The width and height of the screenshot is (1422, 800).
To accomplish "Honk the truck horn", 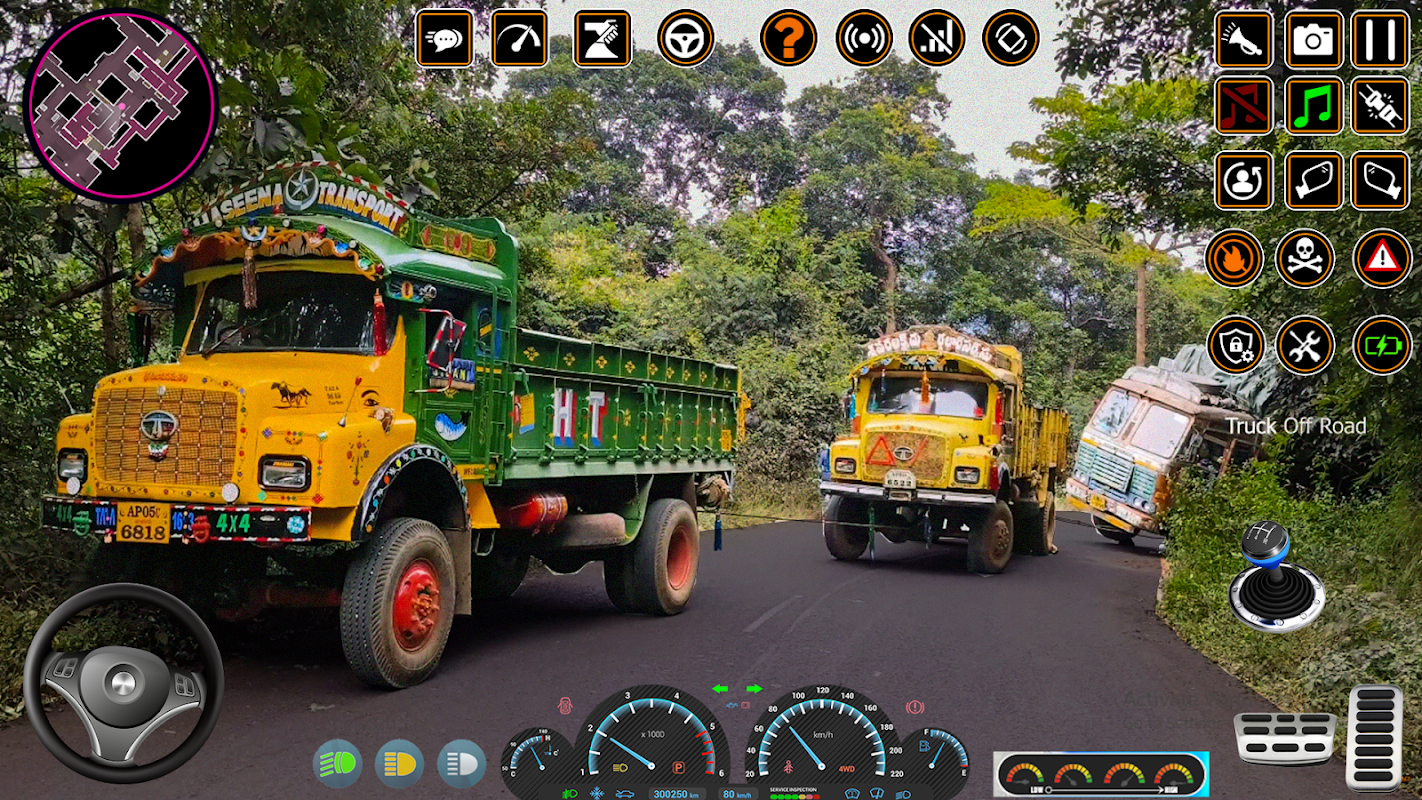I will pyautogui.click(x=1243, y=39).
